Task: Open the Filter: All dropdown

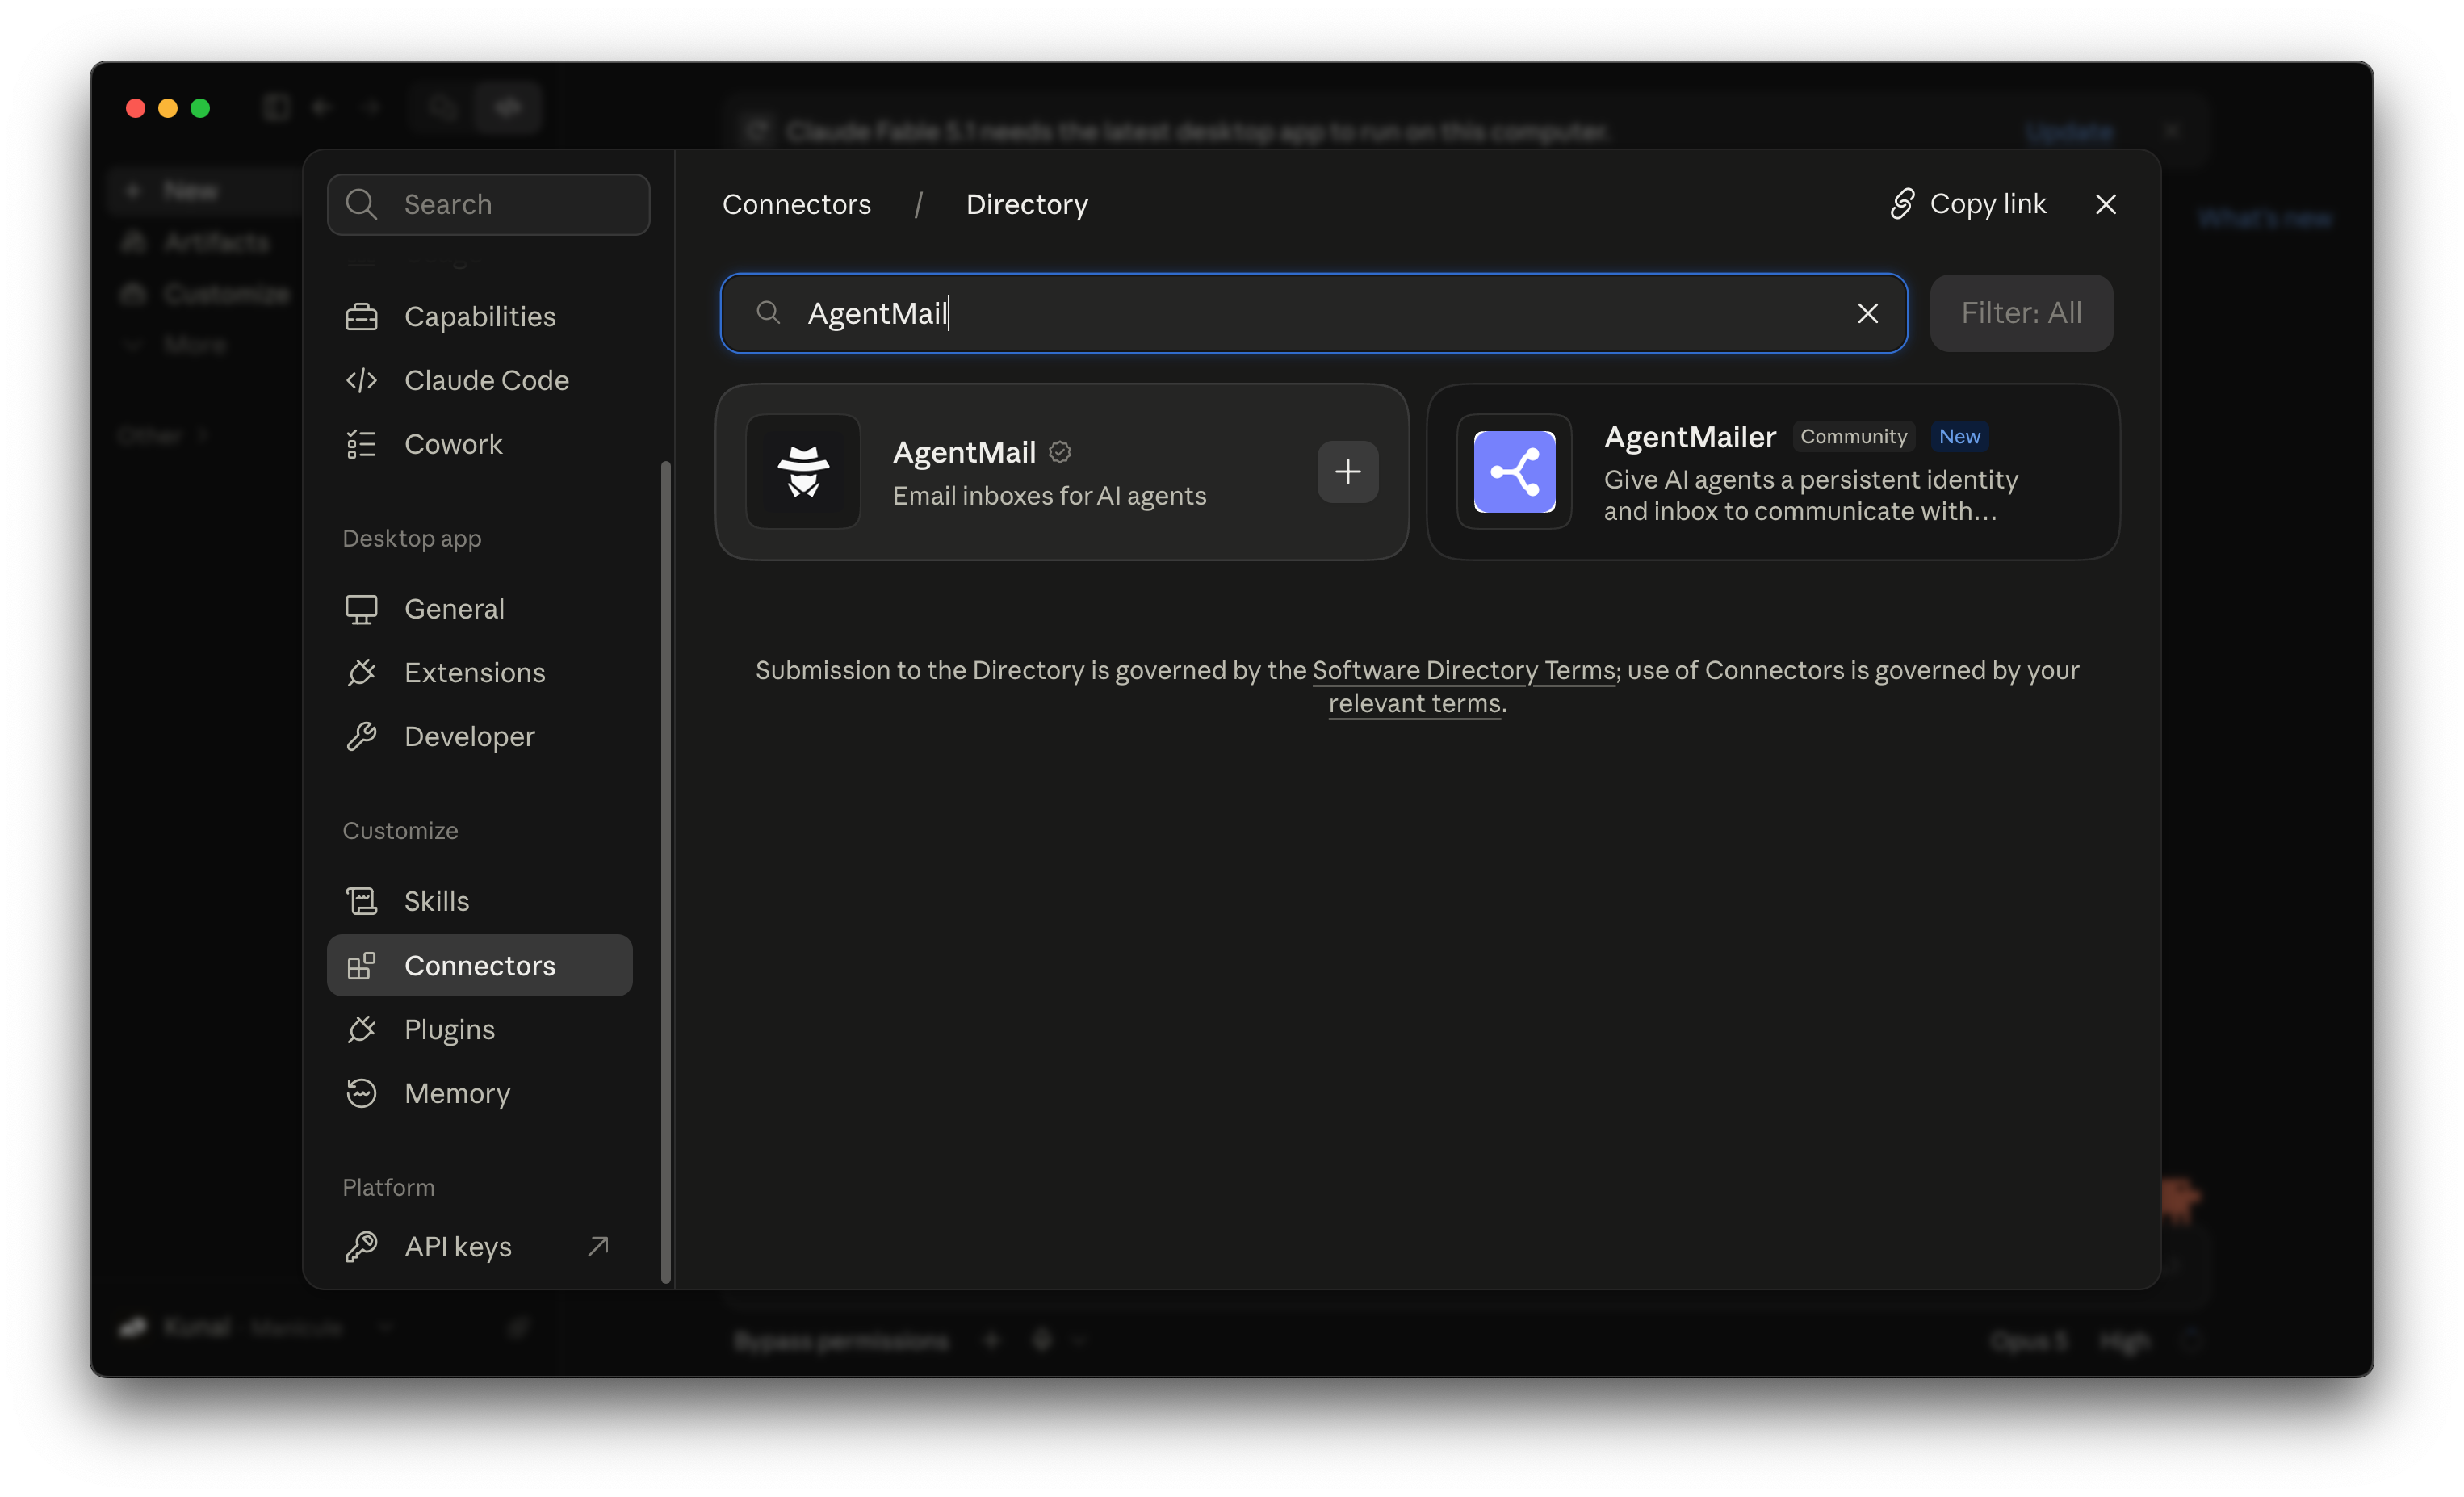Action: click(x=2021, y=313)
